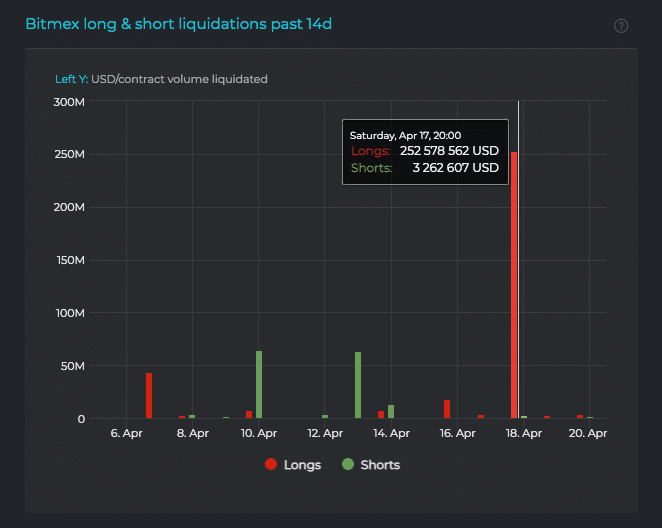Screen dimensions: 662x528
Task: Select the red Longs bar before 16. Apr
Action: point(447,409)
